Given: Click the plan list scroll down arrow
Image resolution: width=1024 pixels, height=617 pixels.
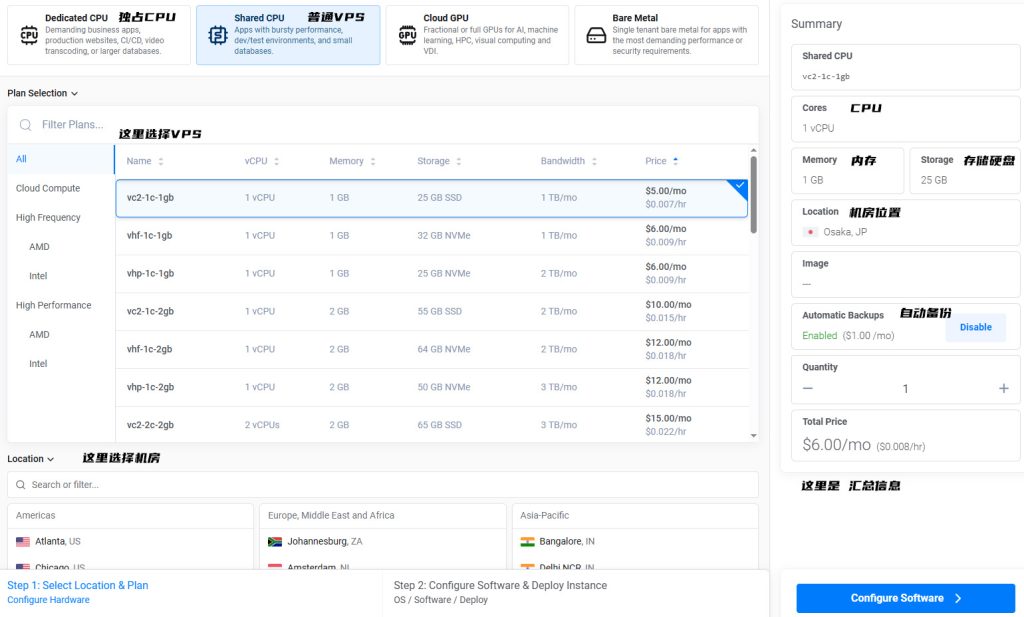Looking at the screenshot, I should pyautogui.click(x=754, y=435).
